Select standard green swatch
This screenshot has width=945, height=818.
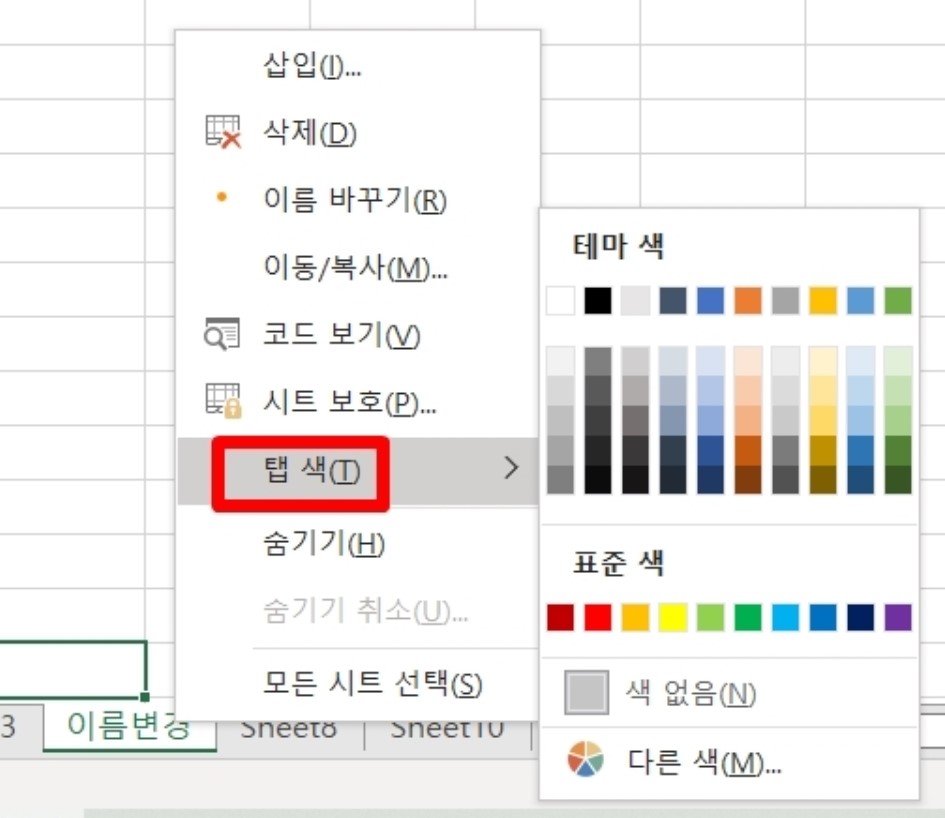coord(748,617)
